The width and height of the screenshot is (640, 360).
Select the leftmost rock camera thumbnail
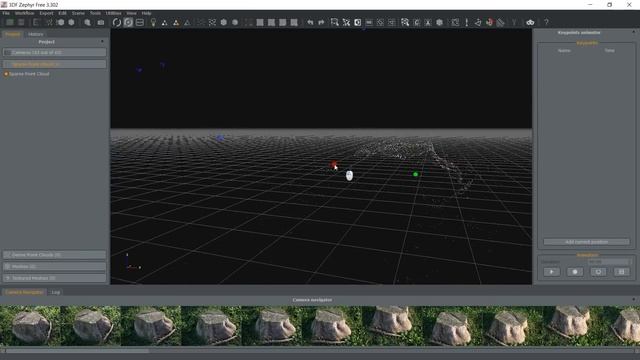(30, 326)
